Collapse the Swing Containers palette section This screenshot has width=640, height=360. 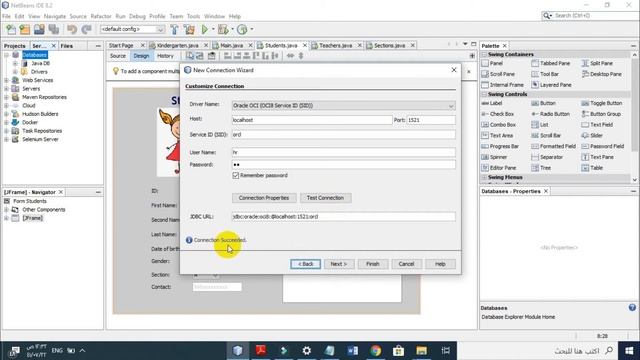coord(484,54)
